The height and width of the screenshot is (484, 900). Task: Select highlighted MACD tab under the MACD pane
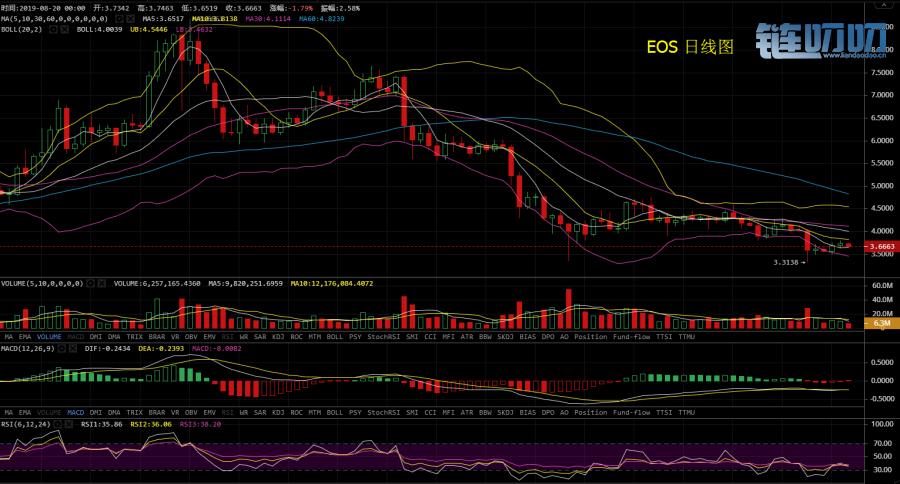tap(76, 413)
